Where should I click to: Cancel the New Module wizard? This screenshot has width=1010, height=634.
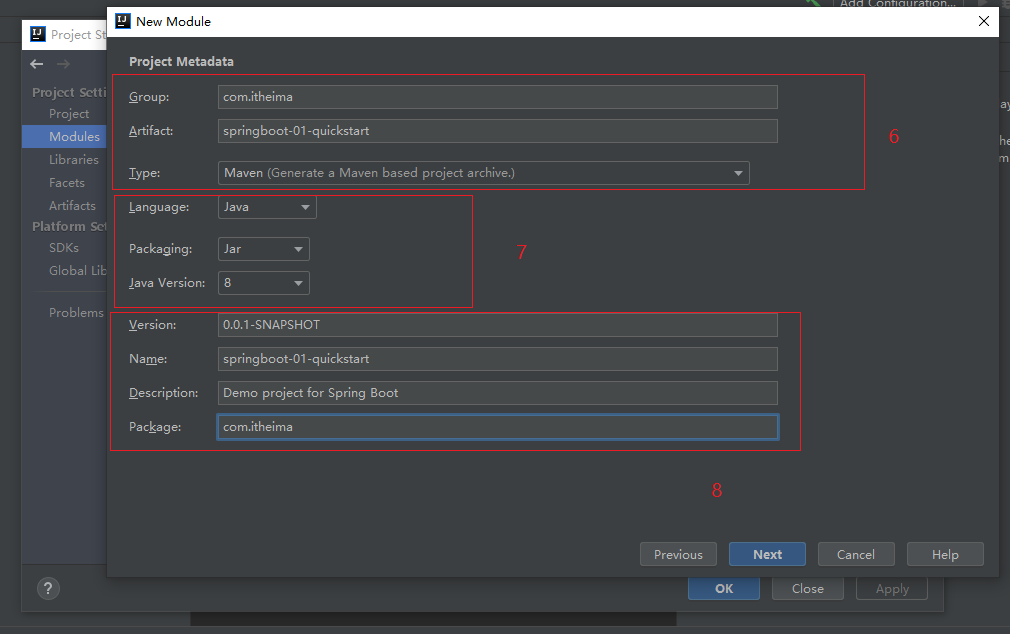(x=855, y=554)
